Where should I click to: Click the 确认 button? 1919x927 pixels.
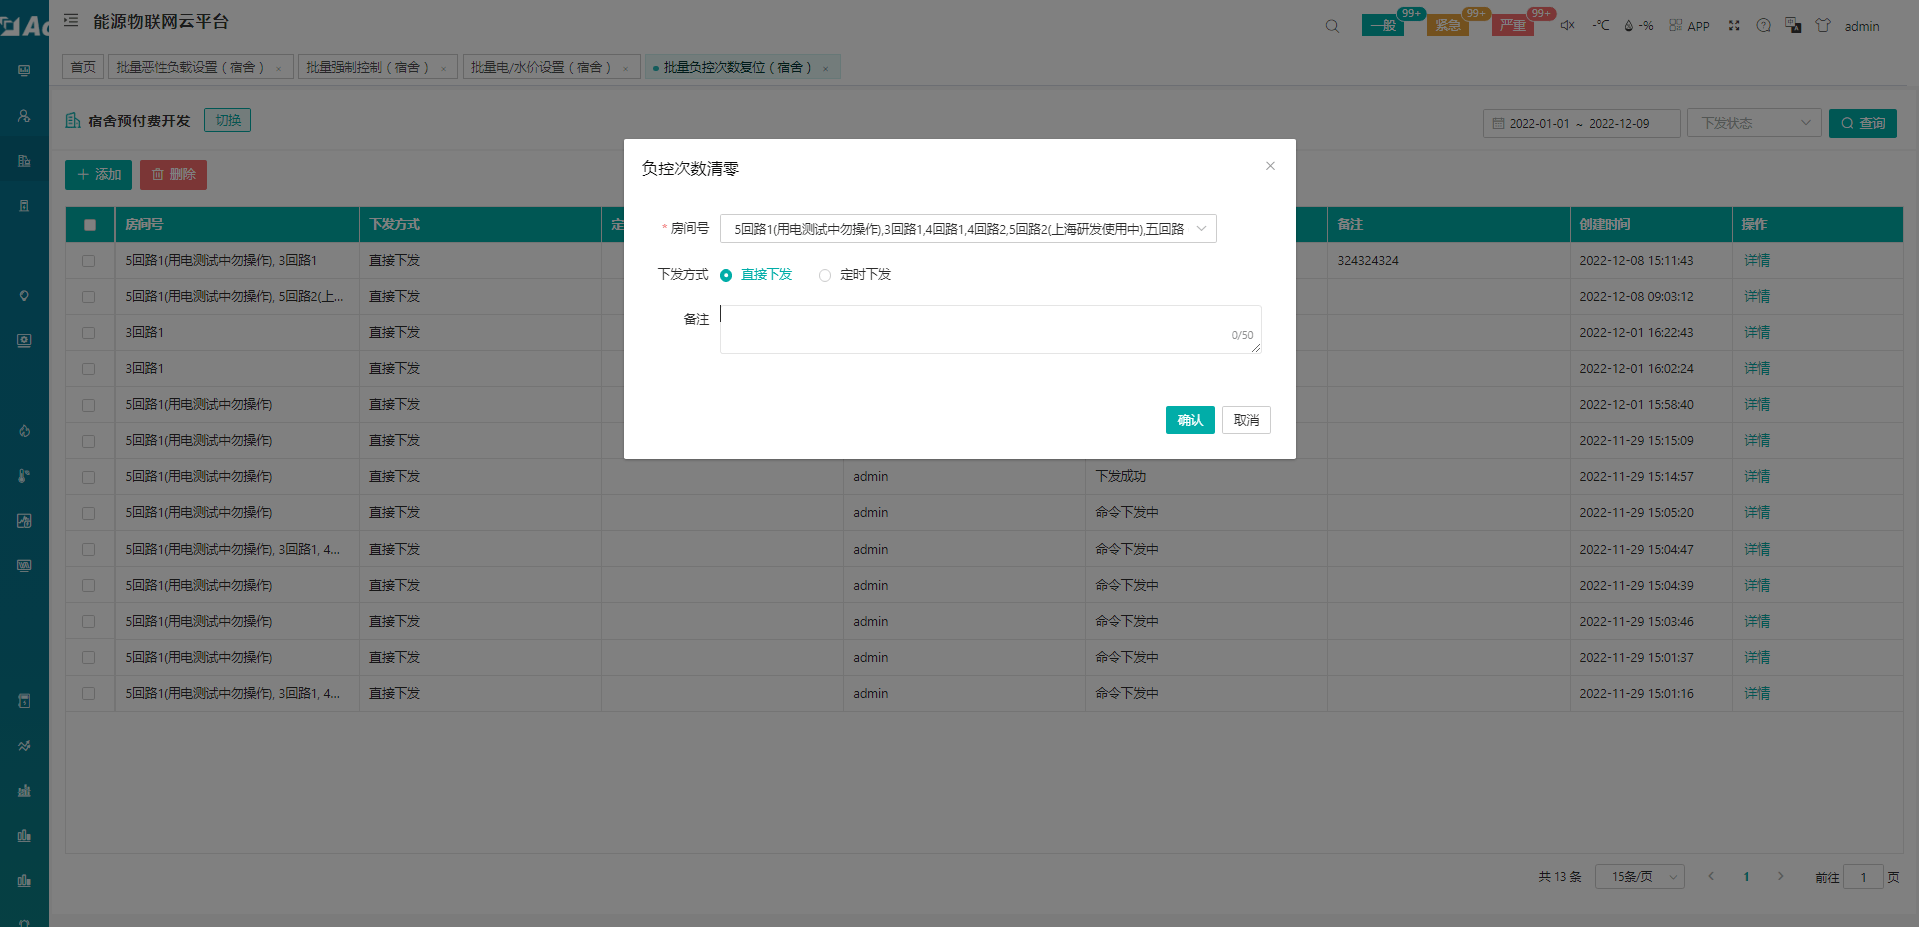pos(1190,420)
